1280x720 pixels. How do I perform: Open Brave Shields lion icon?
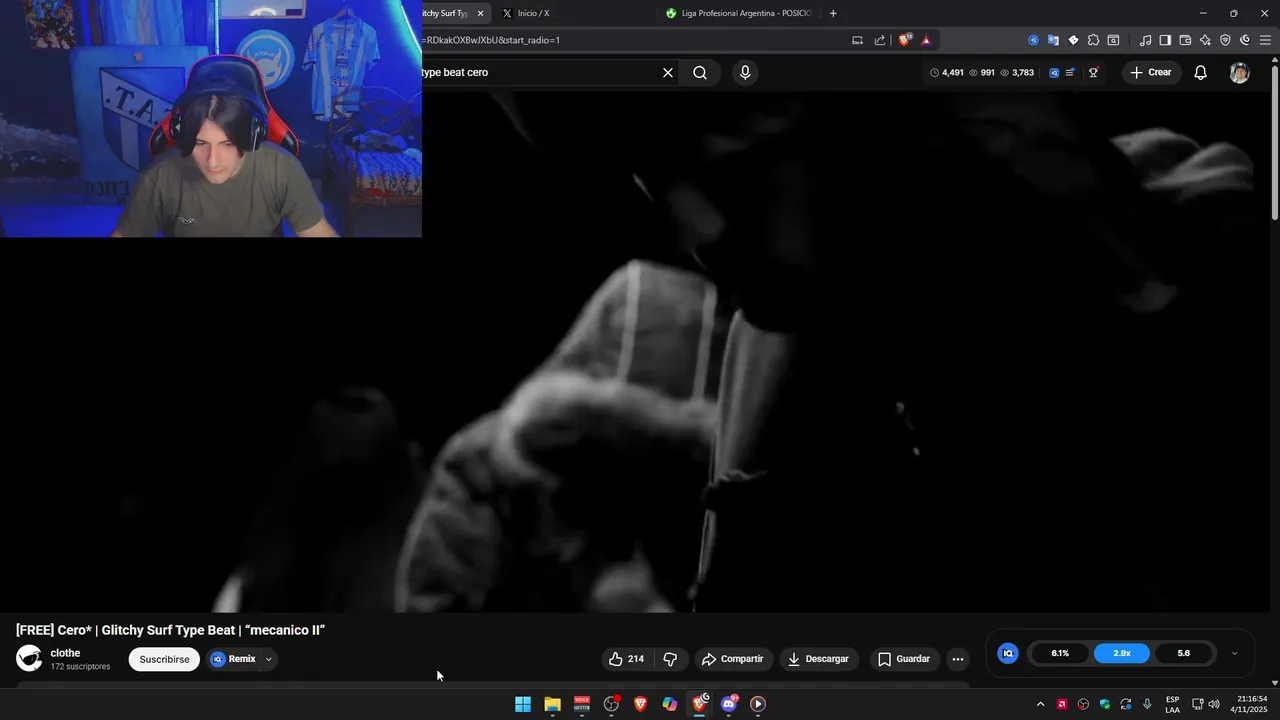point(905,40)
